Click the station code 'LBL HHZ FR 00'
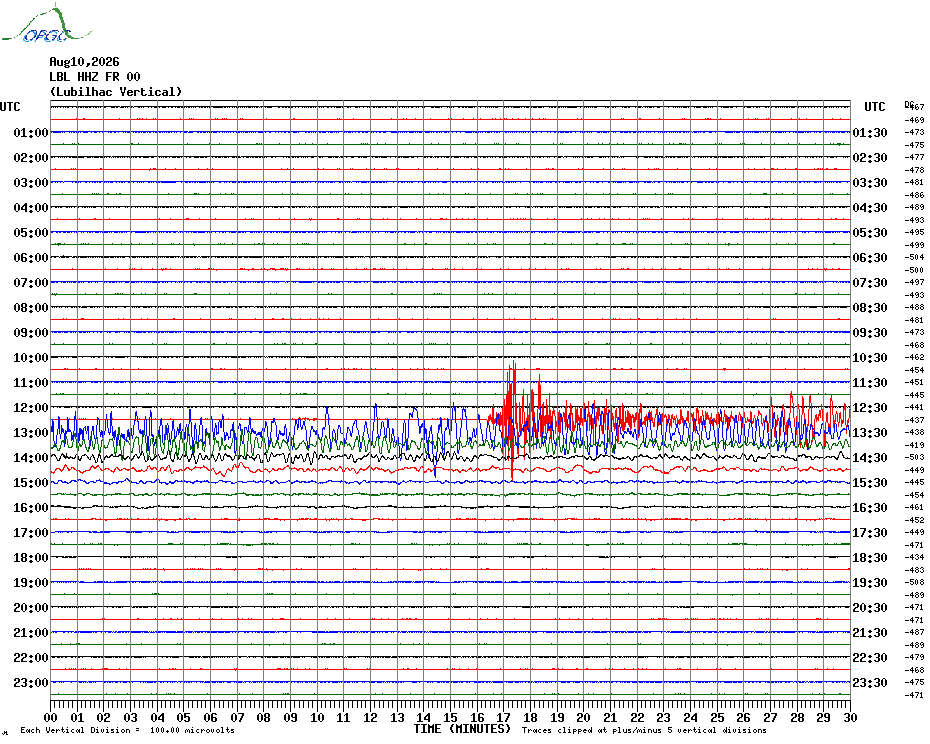 click(95, 77)
